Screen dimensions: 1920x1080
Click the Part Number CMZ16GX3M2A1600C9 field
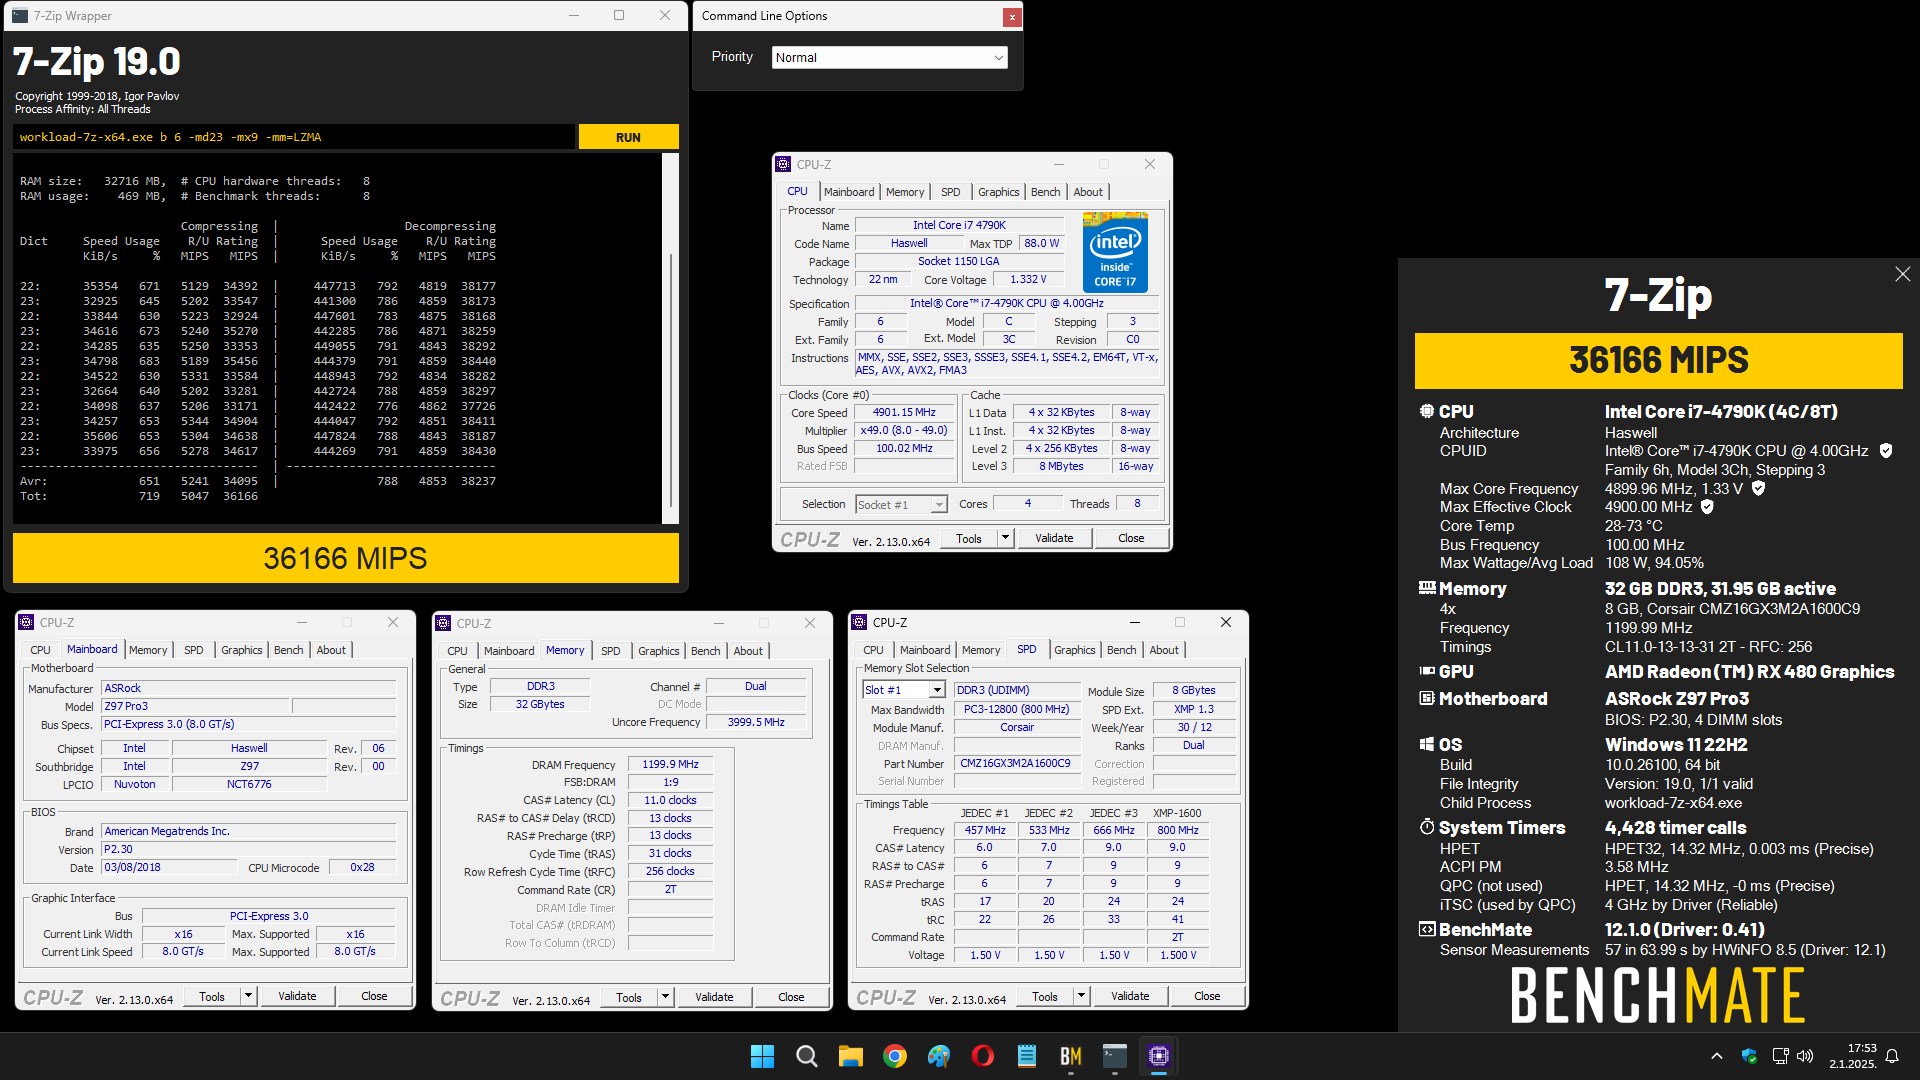pos(1015,763)
